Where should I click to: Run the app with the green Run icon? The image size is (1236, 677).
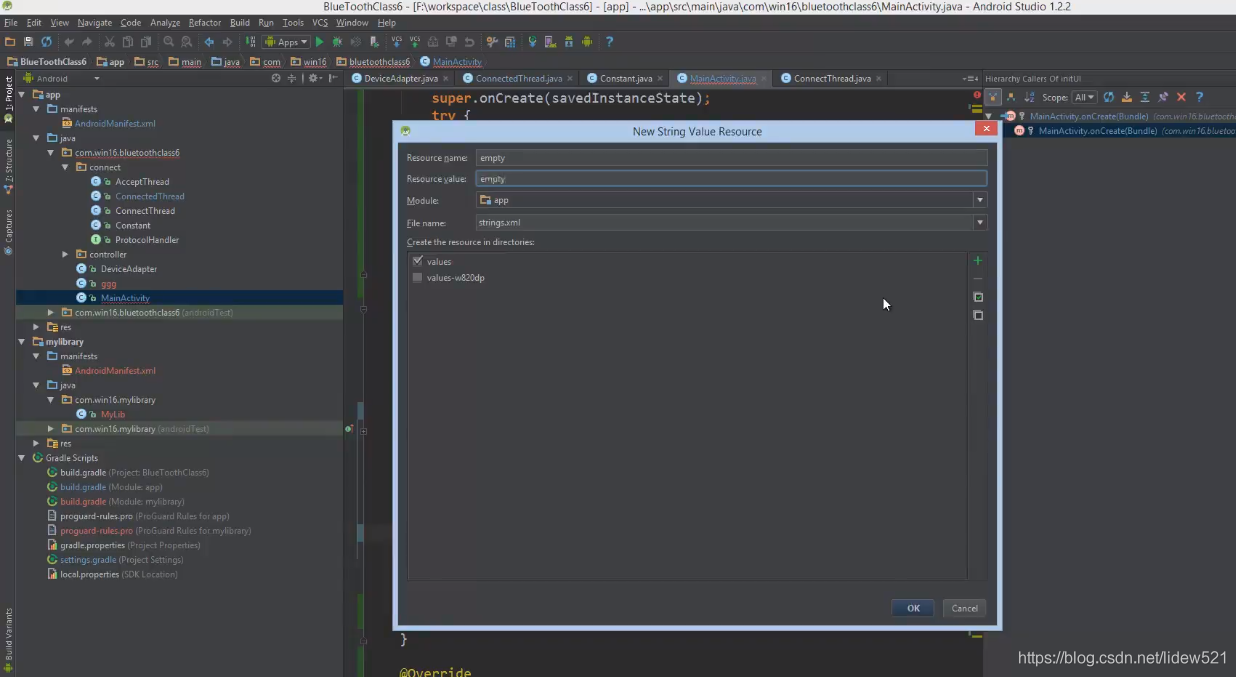pos(319,41)
